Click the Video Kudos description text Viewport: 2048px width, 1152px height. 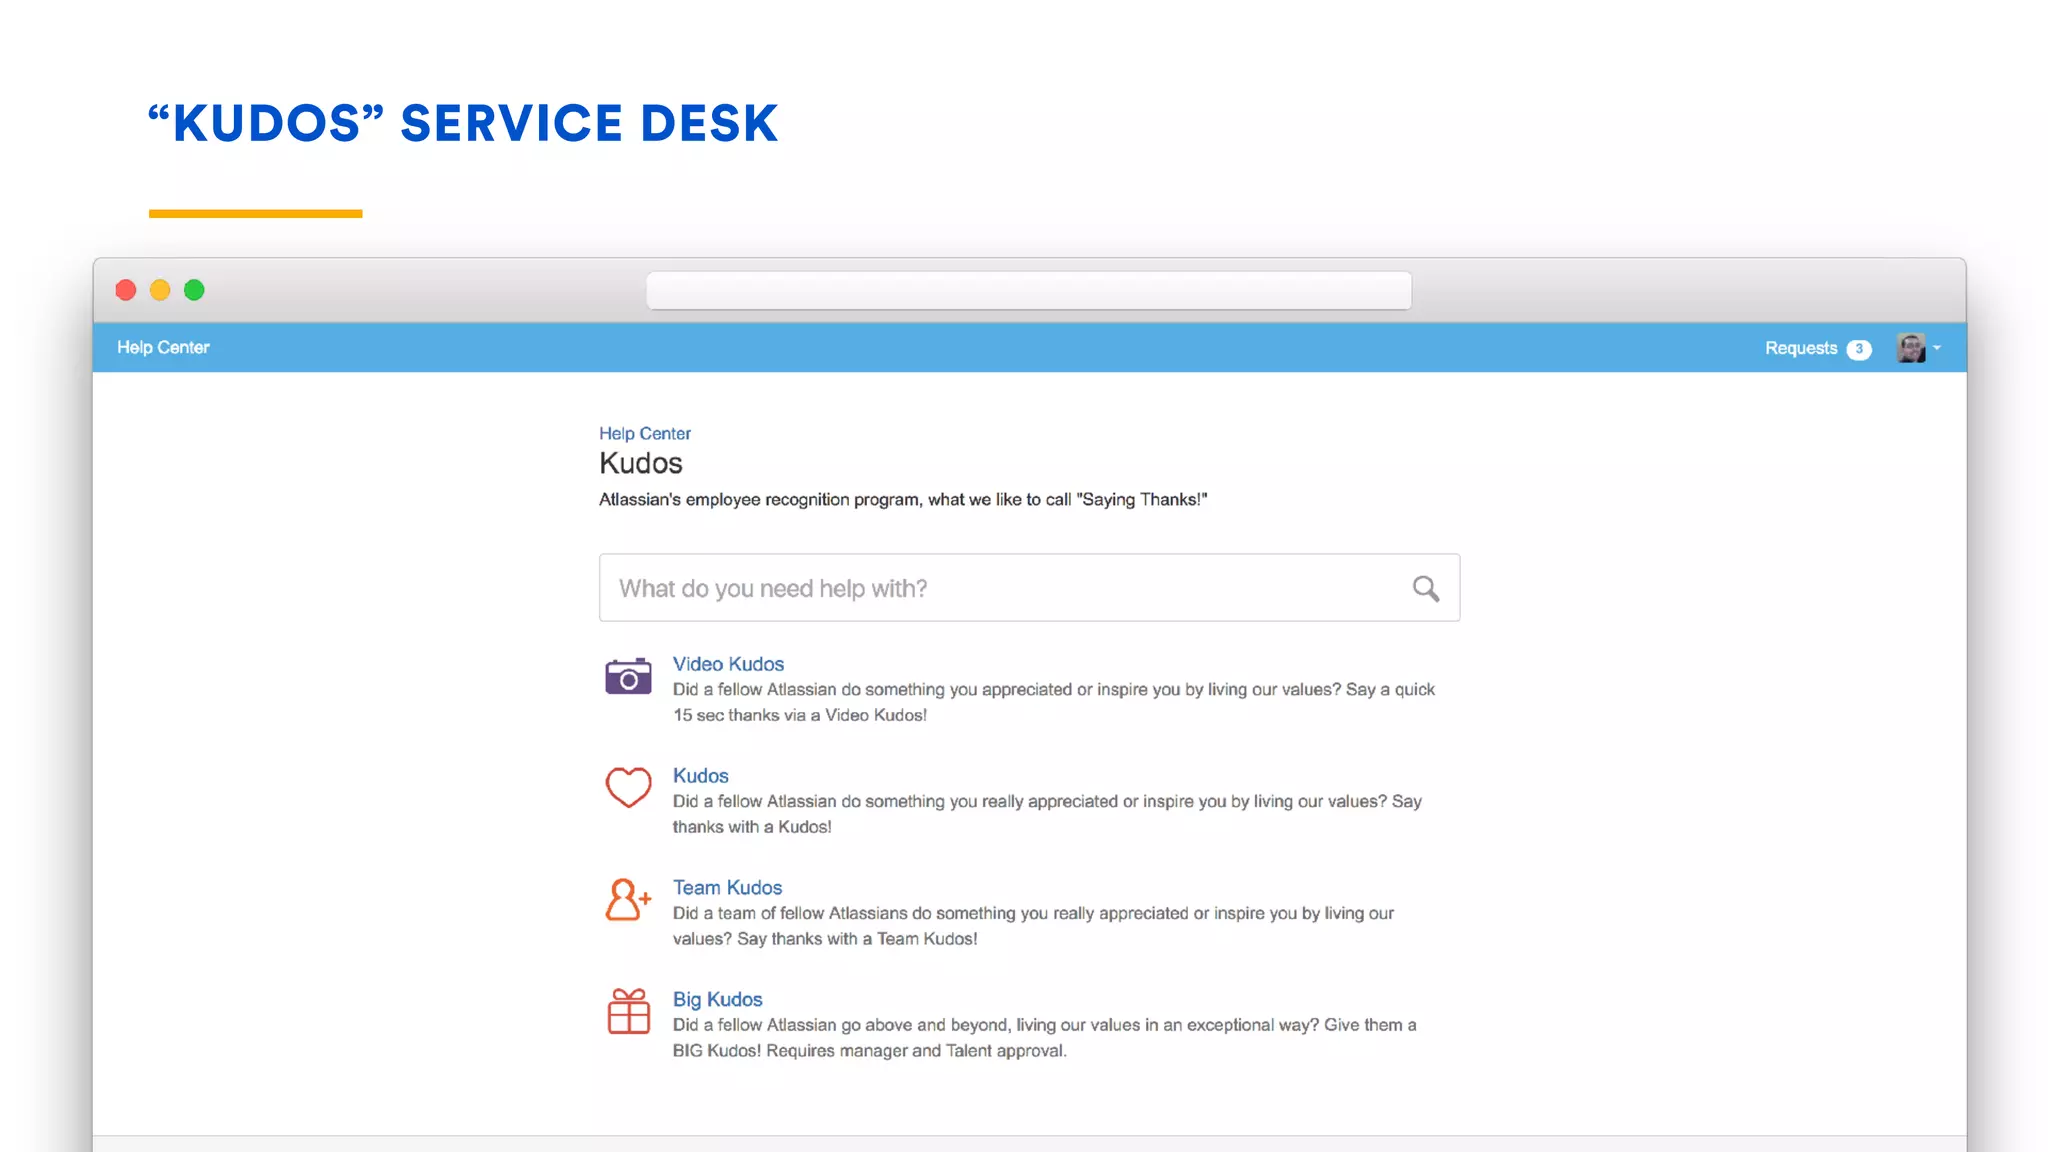click(x=1053, y=702)
